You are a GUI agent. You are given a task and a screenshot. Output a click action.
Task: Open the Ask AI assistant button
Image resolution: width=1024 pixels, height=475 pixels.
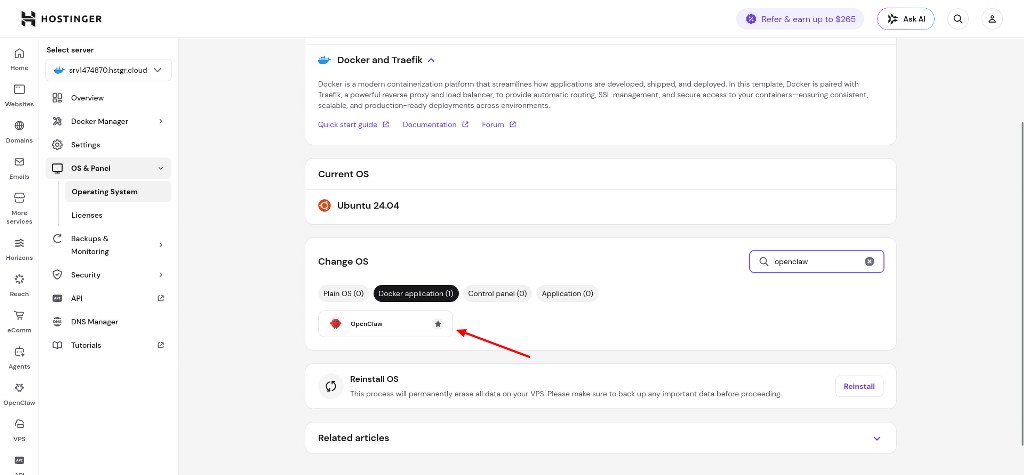[x=906, y=19]
